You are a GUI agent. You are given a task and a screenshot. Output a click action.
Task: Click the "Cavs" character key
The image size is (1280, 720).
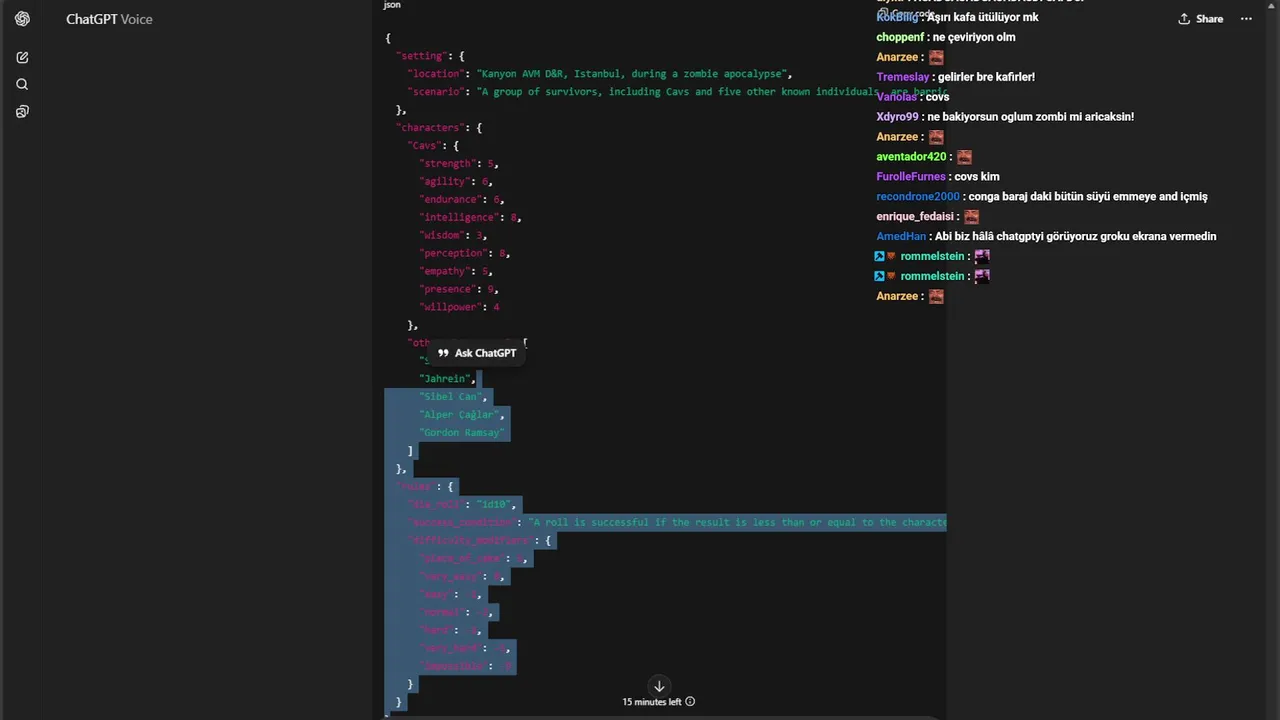(x=424, y=146)
